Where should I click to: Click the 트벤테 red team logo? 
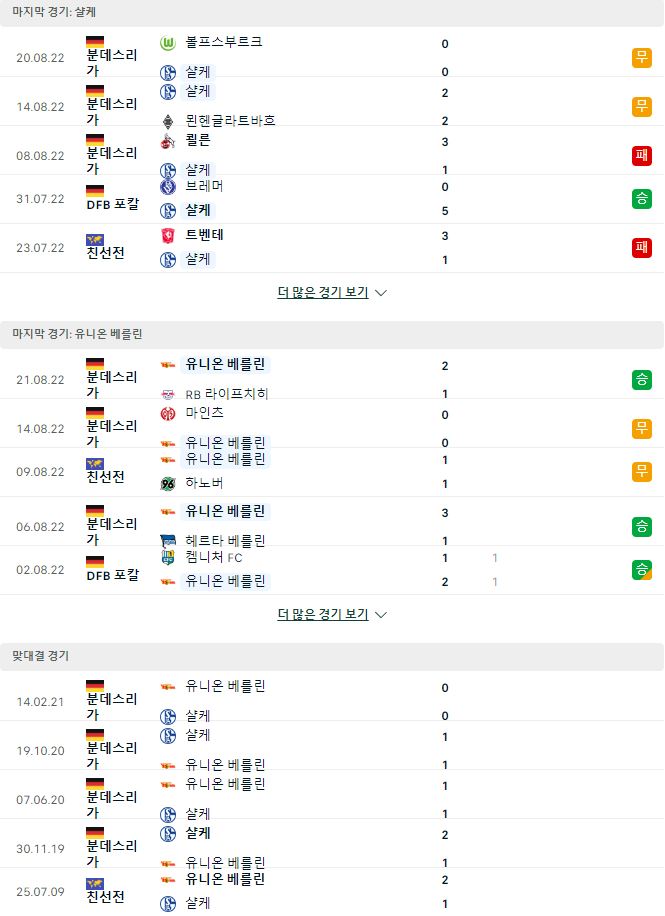tap(168, 235)
